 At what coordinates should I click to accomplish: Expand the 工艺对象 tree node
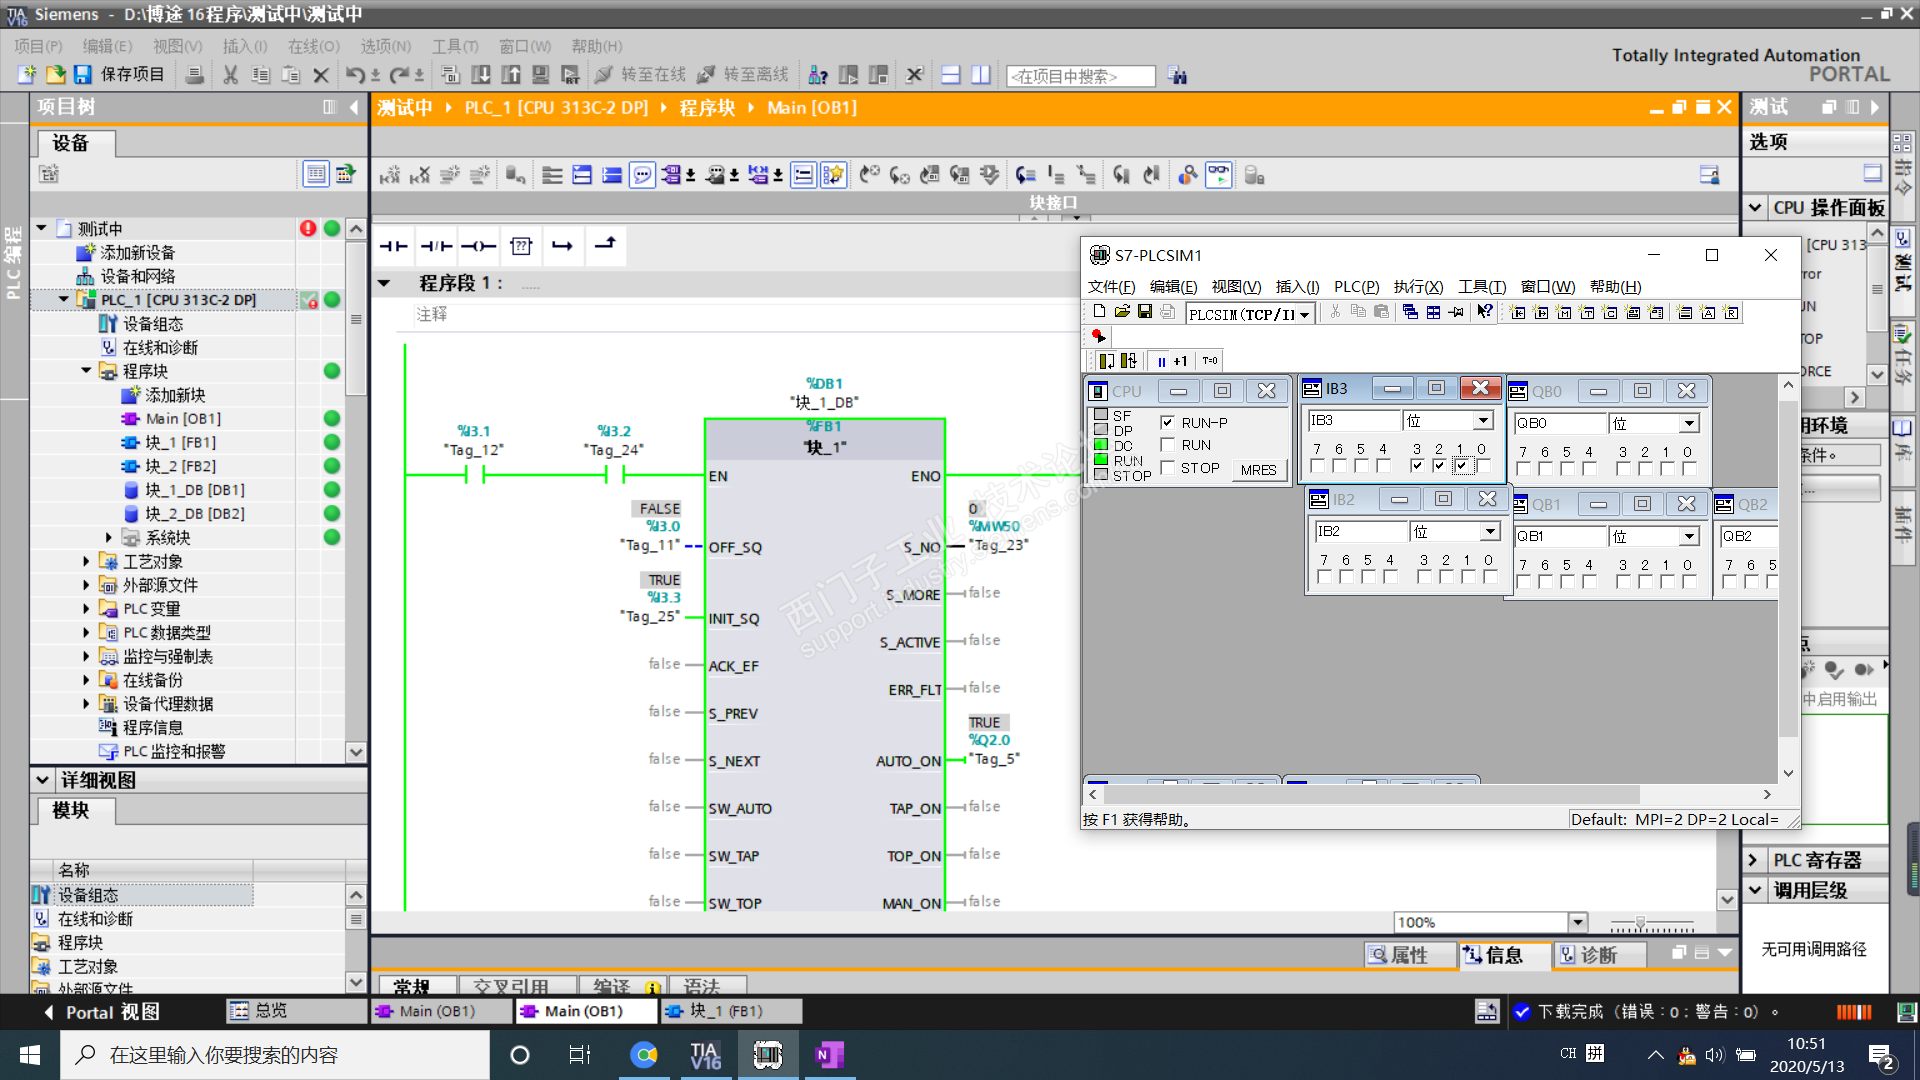pyautogui.click(x=86, y=562)
